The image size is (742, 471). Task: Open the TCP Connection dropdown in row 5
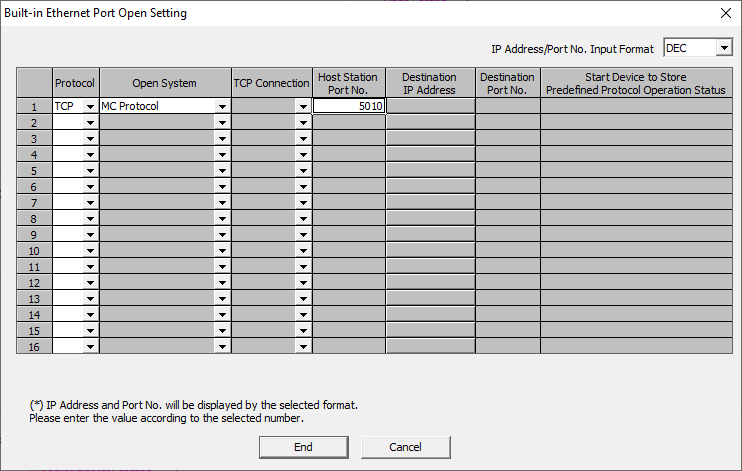(303, 170)
